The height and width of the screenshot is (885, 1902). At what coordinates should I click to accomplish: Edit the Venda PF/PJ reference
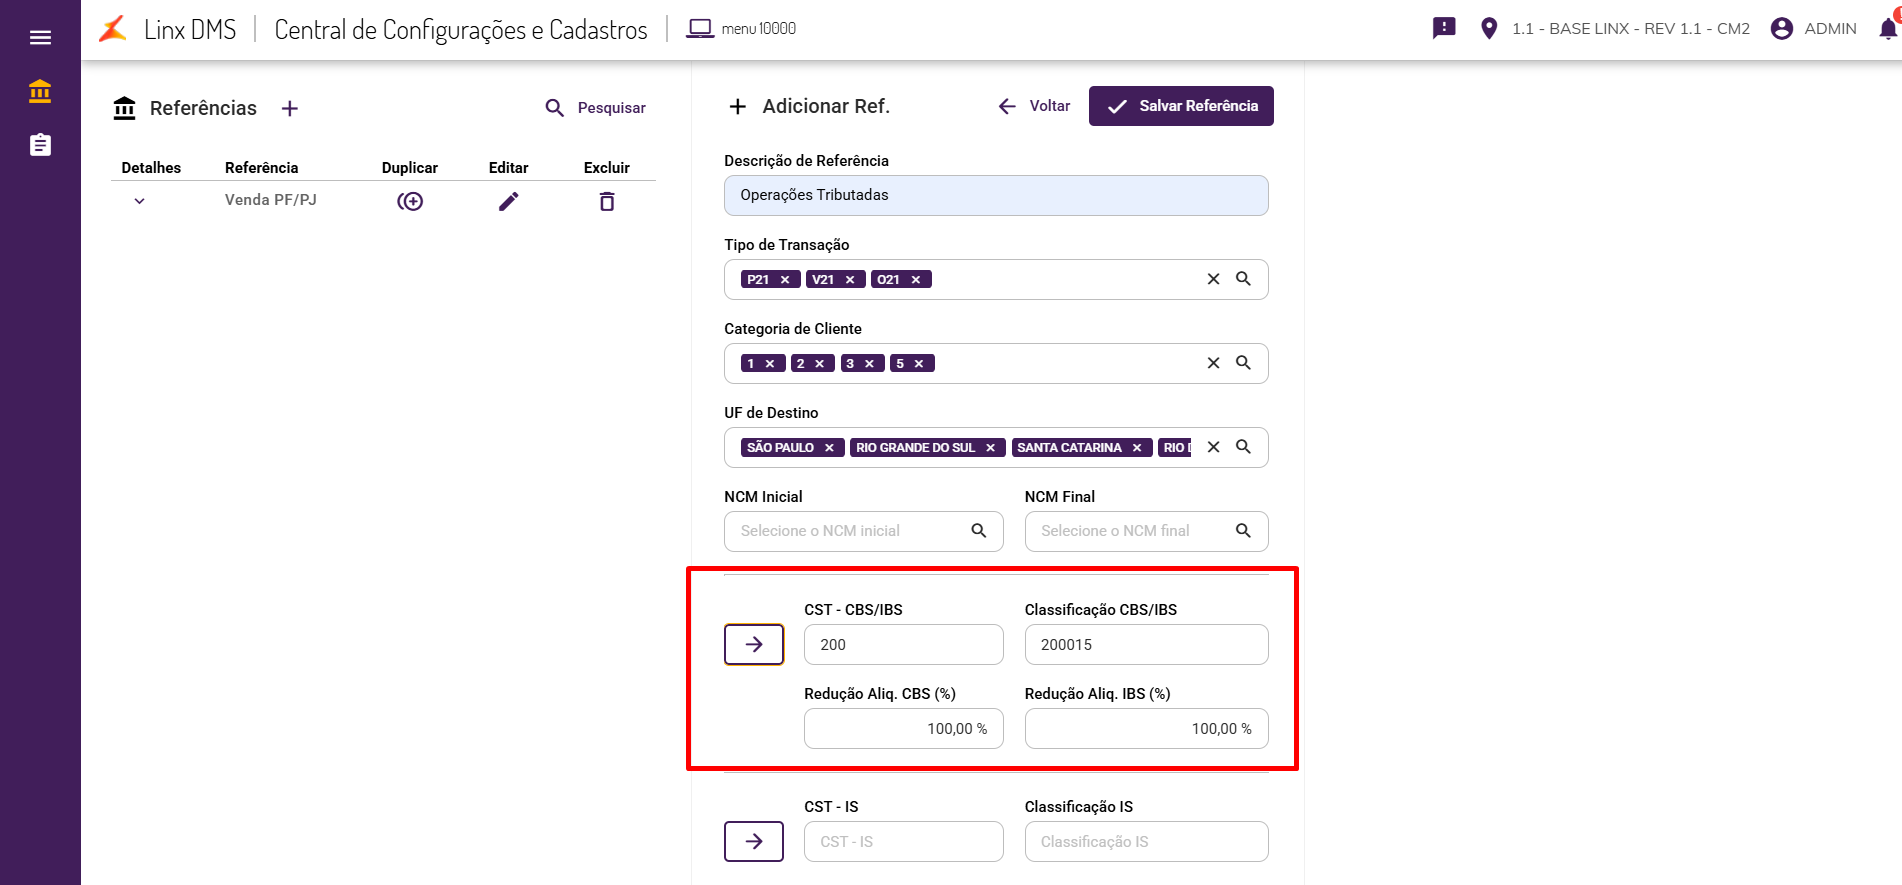(509, 202)
